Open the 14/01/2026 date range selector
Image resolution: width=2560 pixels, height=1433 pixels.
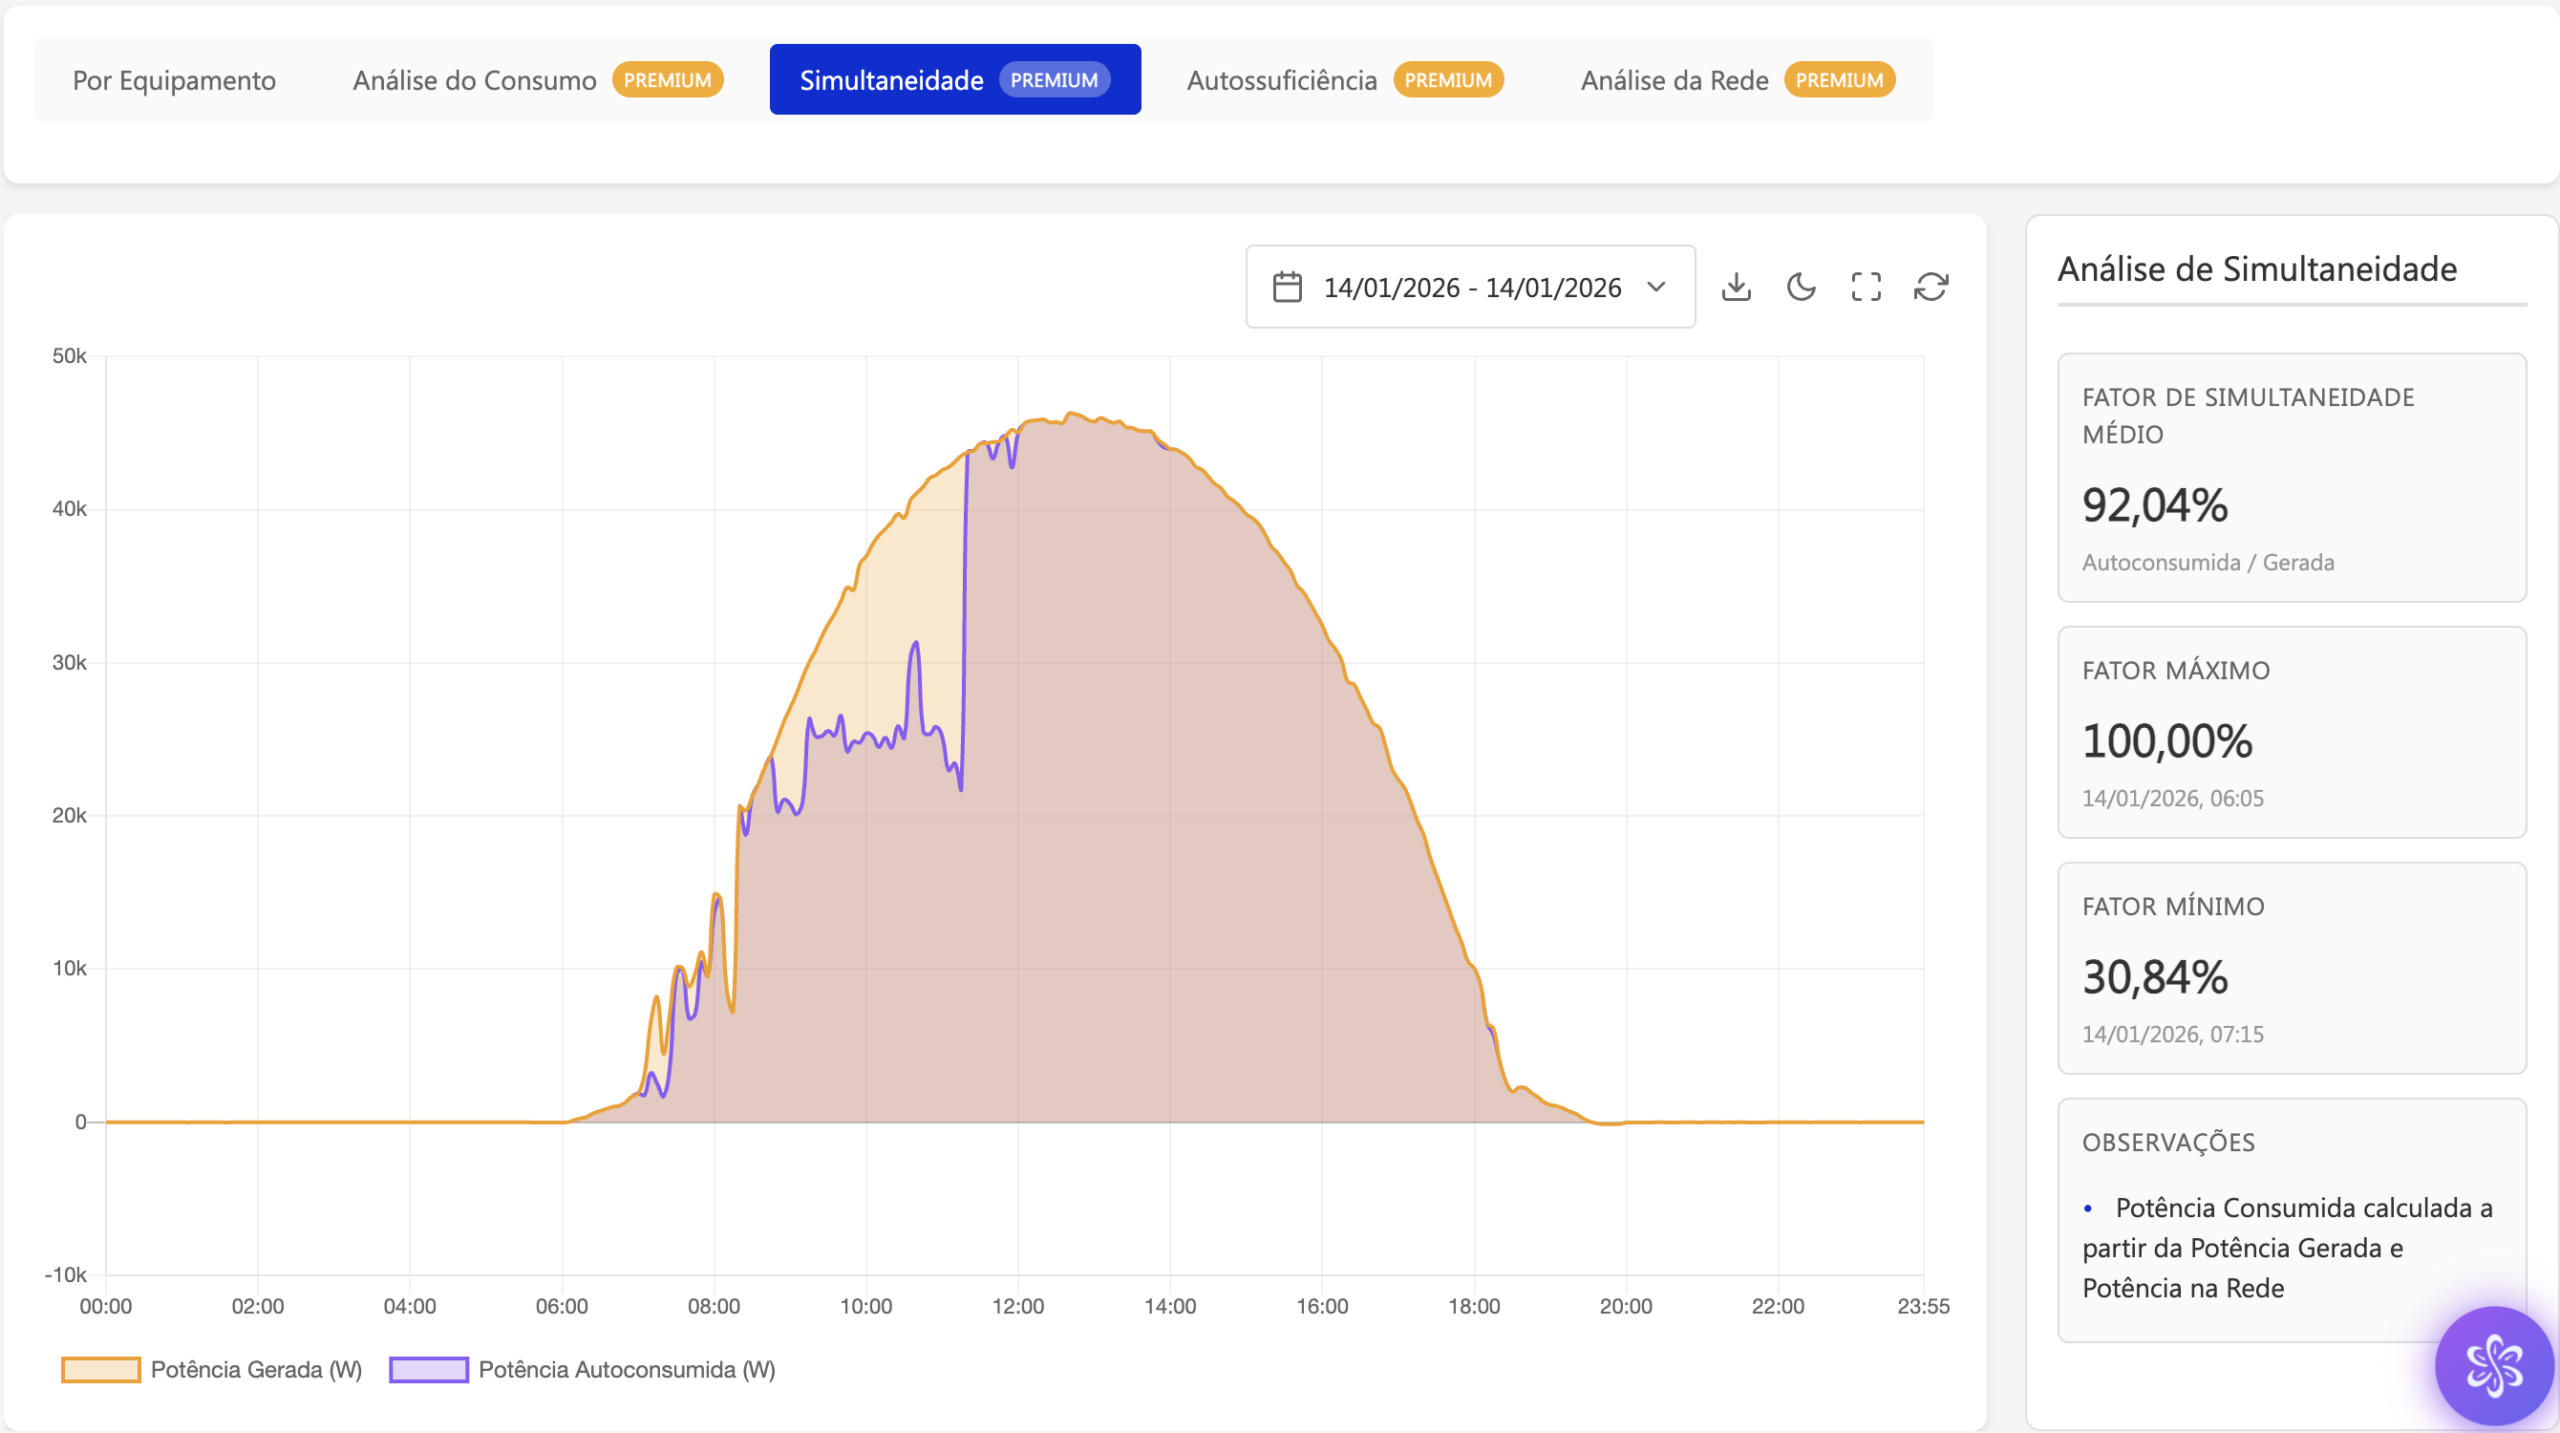pos(1471,287)
